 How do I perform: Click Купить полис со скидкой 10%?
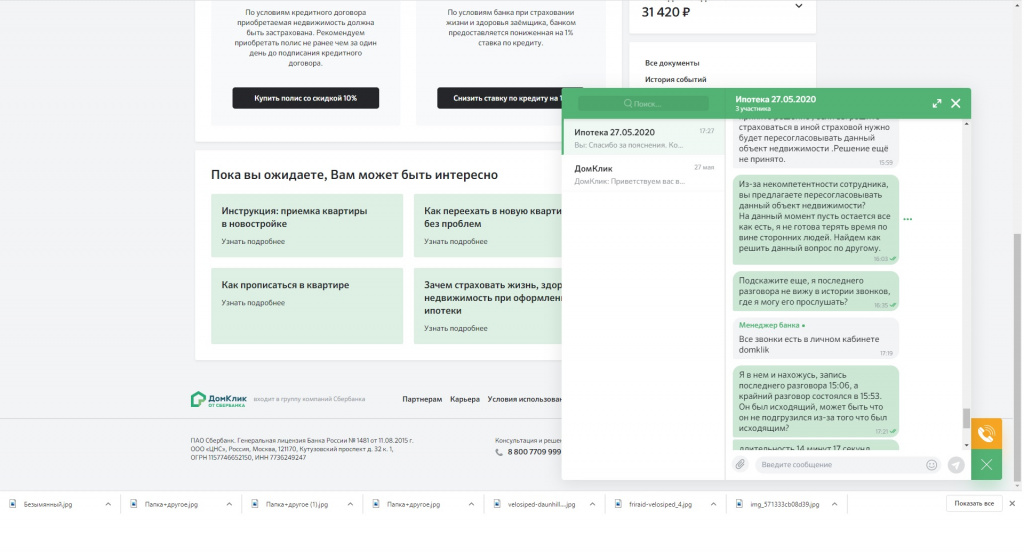click(306, 98)
